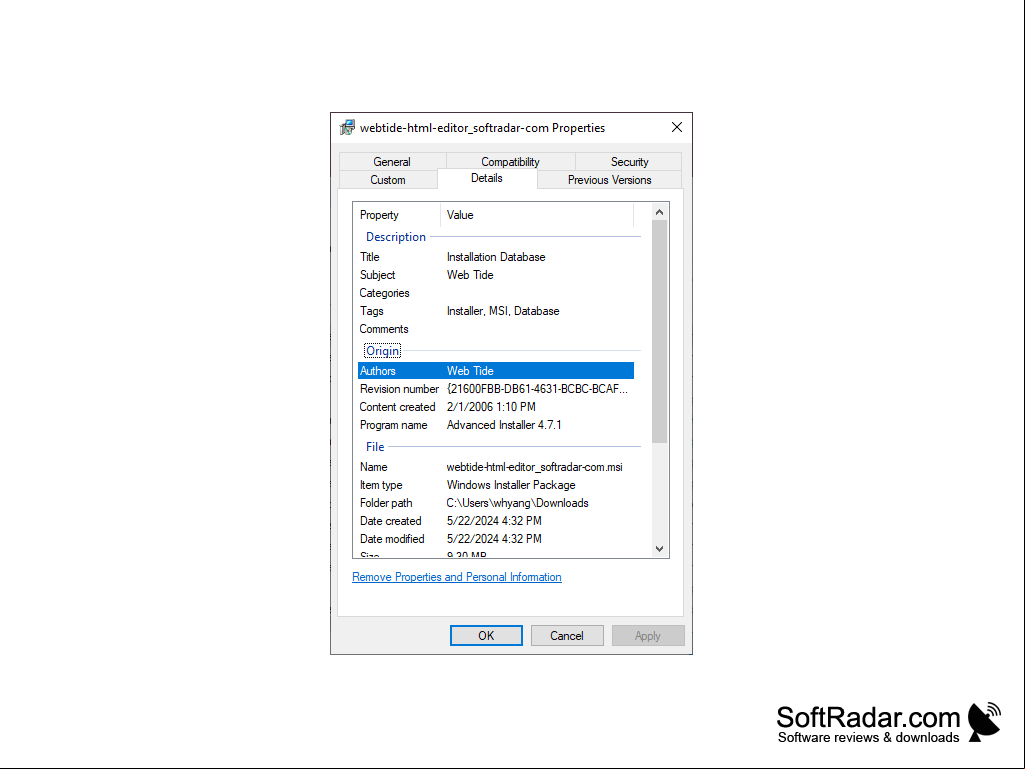Go to the Security tab

[630, 162]
